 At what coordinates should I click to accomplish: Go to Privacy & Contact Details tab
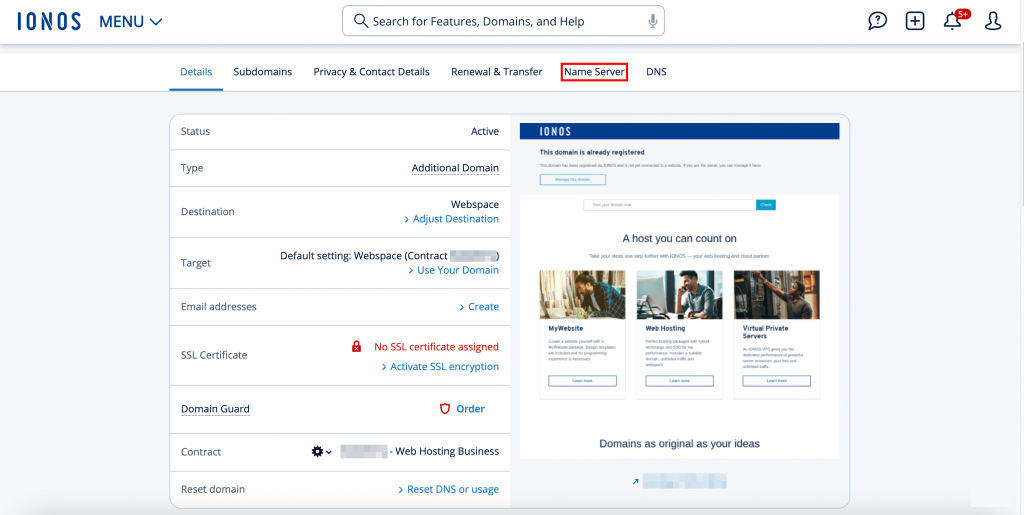(371, 72)
